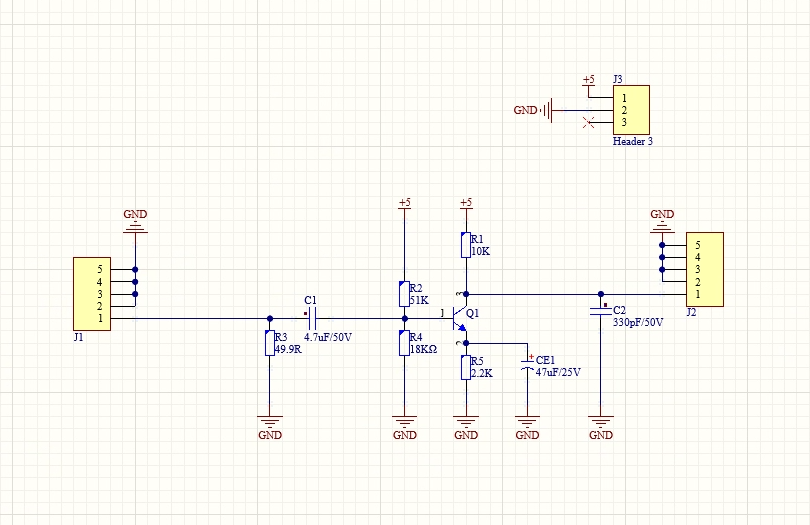
Task: Click junction dot between R2 and R4
Action: 404,319
